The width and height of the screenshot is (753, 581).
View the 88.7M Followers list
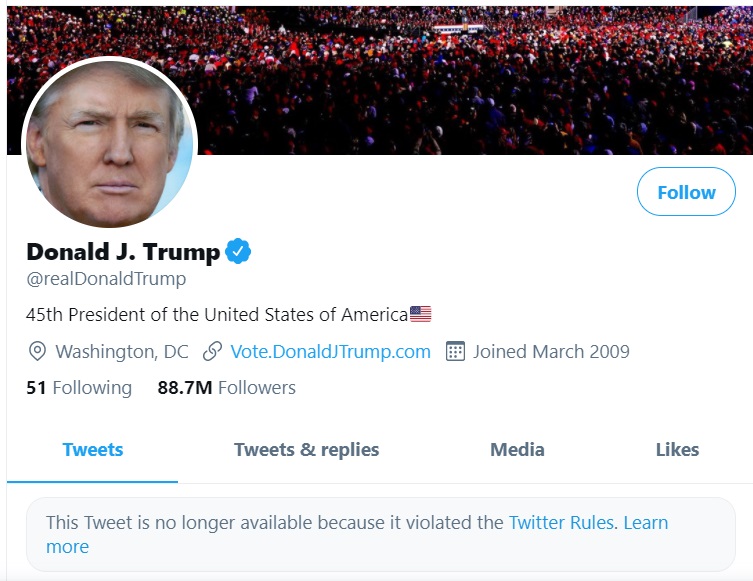226,388
